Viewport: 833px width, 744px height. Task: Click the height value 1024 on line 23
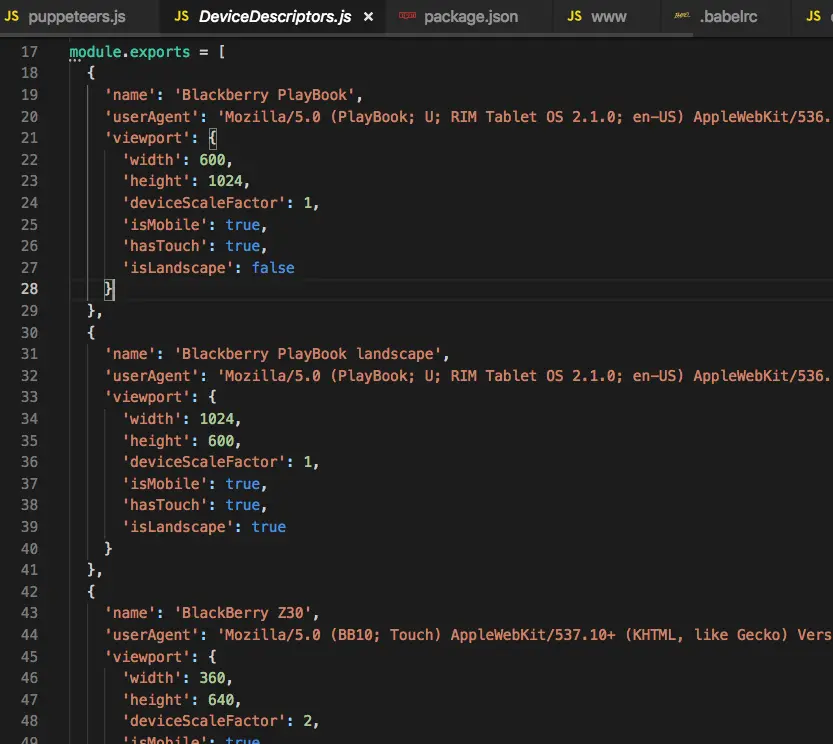225,181
